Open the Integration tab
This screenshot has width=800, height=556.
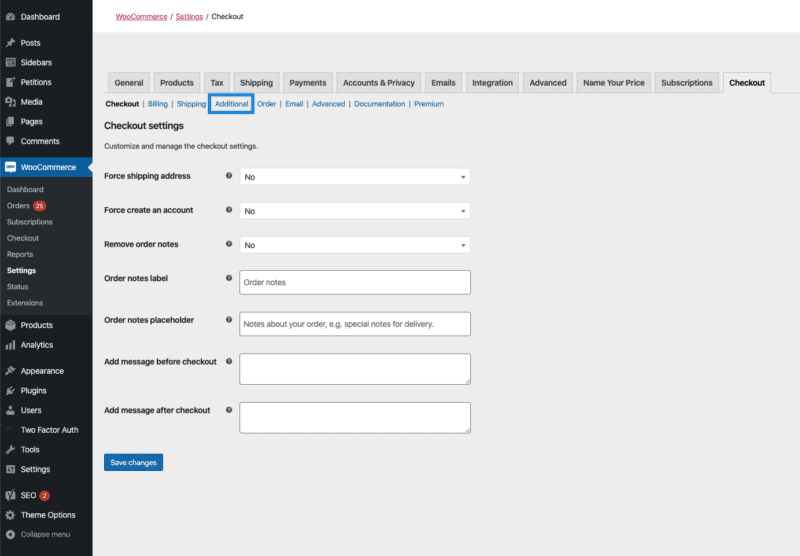492,83
